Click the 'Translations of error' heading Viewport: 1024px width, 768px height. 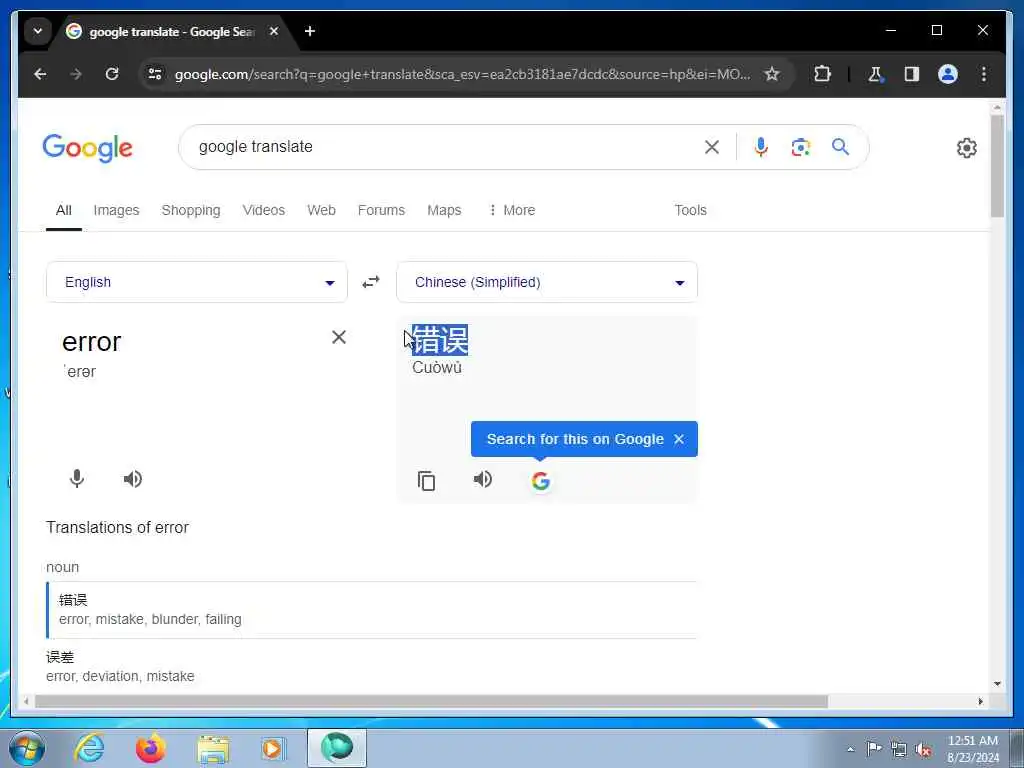pyautogui.click(x=118, y=528)
